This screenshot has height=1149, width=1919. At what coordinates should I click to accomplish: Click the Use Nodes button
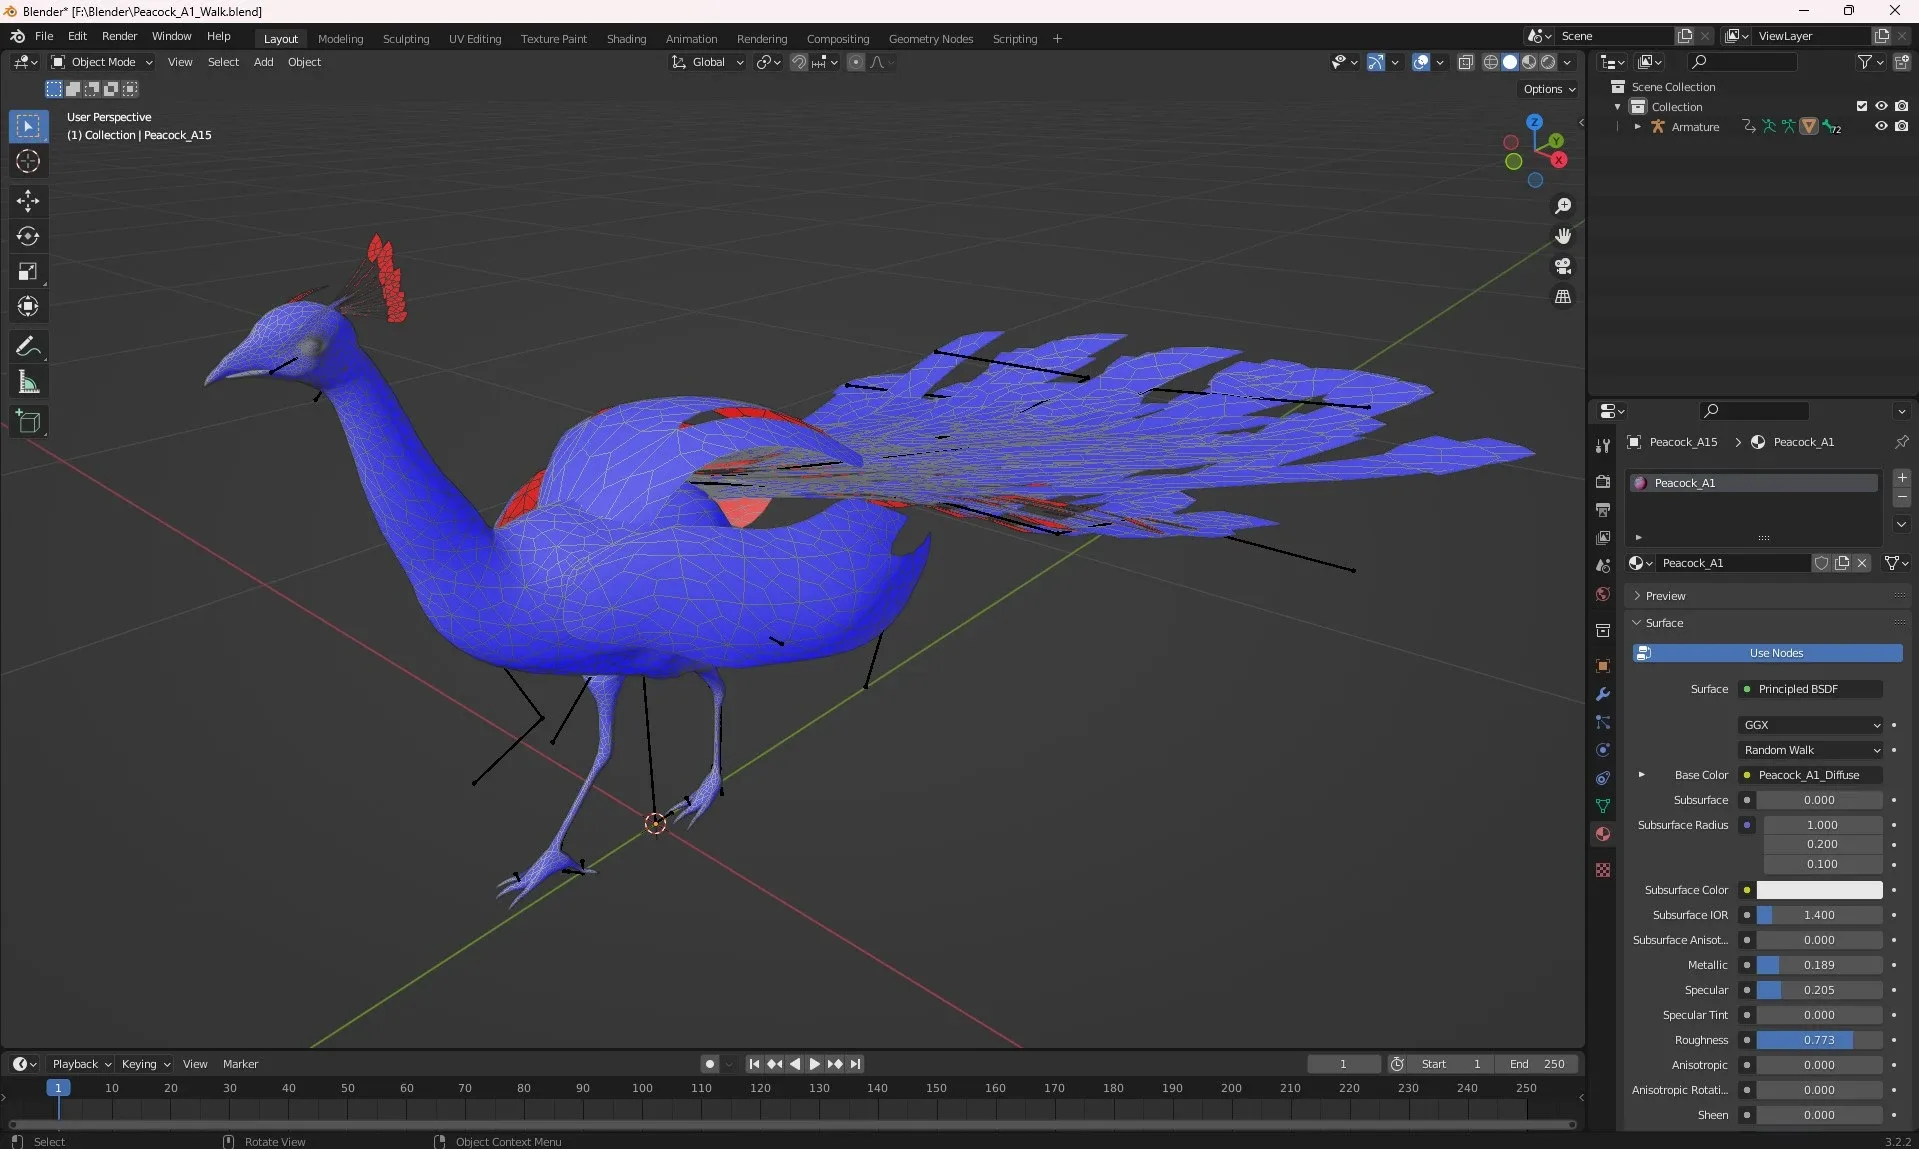click(1767, 653)
